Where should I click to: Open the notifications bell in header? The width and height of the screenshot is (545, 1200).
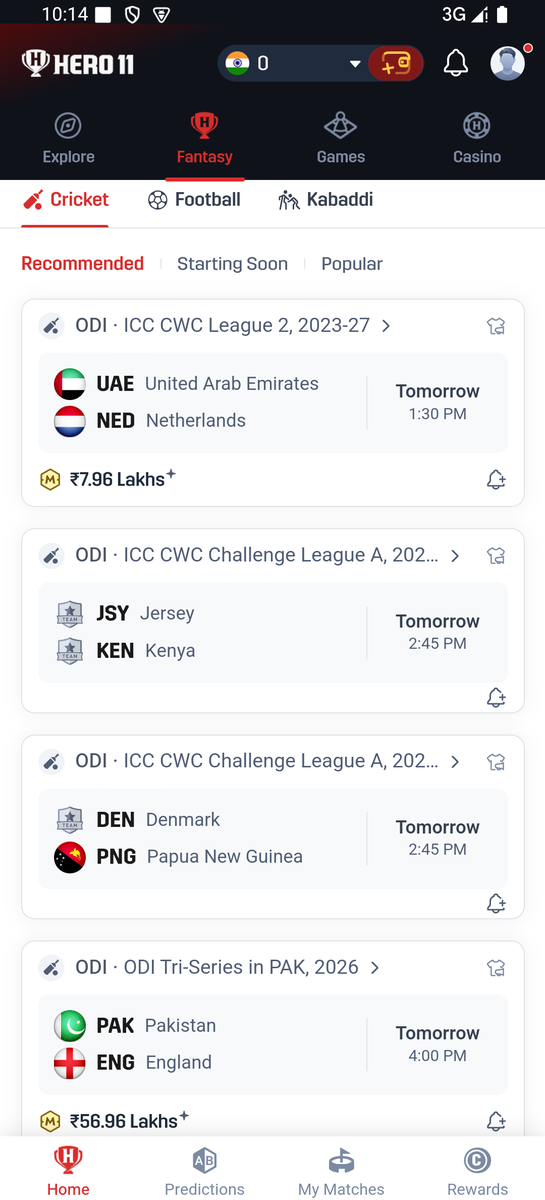pyautogui.click(x=456, y=64)
